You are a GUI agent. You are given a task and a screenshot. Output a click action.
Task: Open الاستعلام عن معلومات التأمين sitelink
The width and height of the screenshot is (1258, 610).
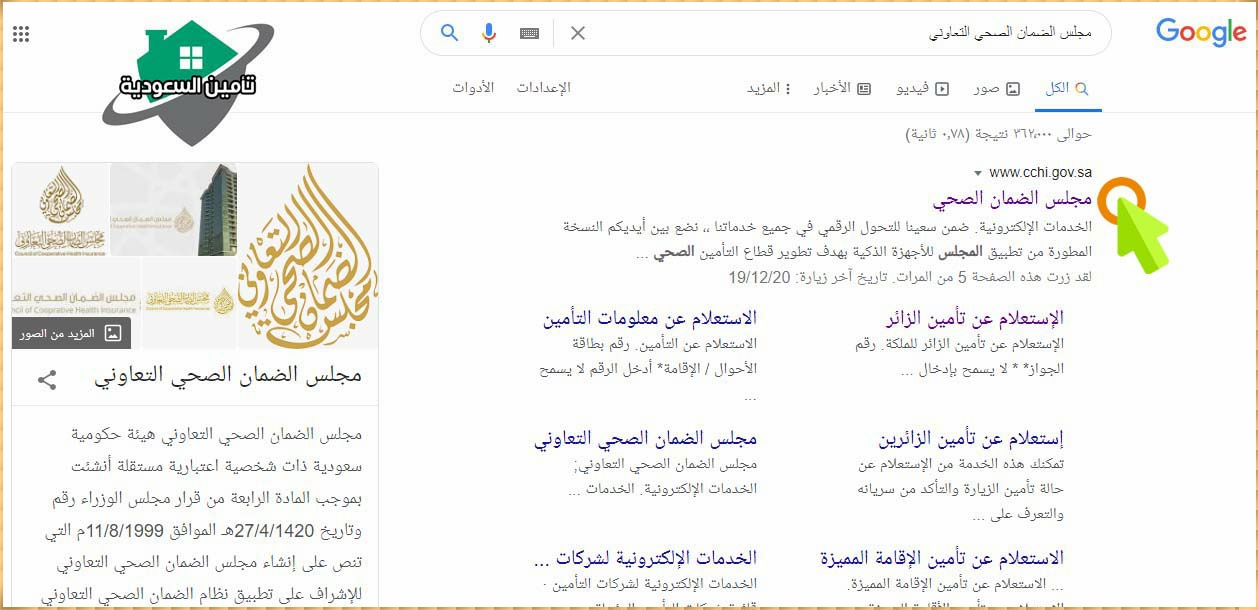[650, 318]
